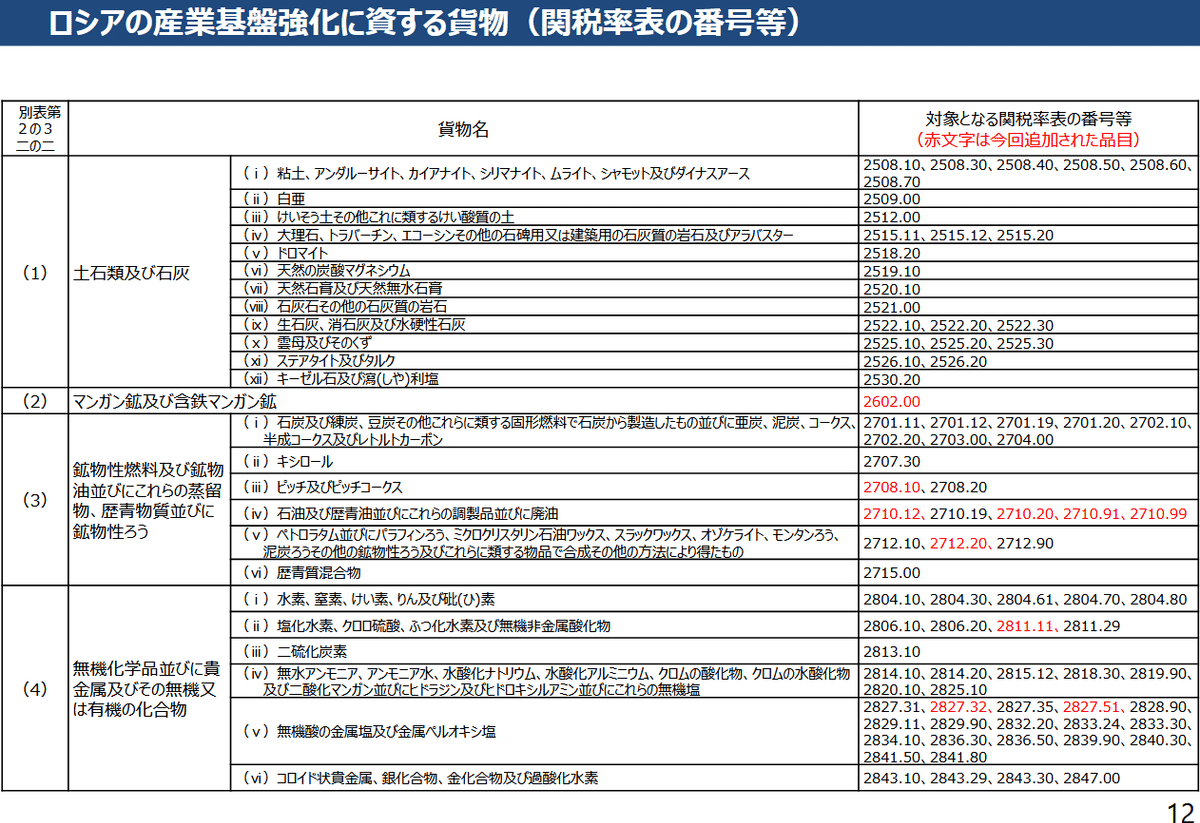
Task: Click the header 対象となる関税率表の番号等
Action: point(1028,118)
